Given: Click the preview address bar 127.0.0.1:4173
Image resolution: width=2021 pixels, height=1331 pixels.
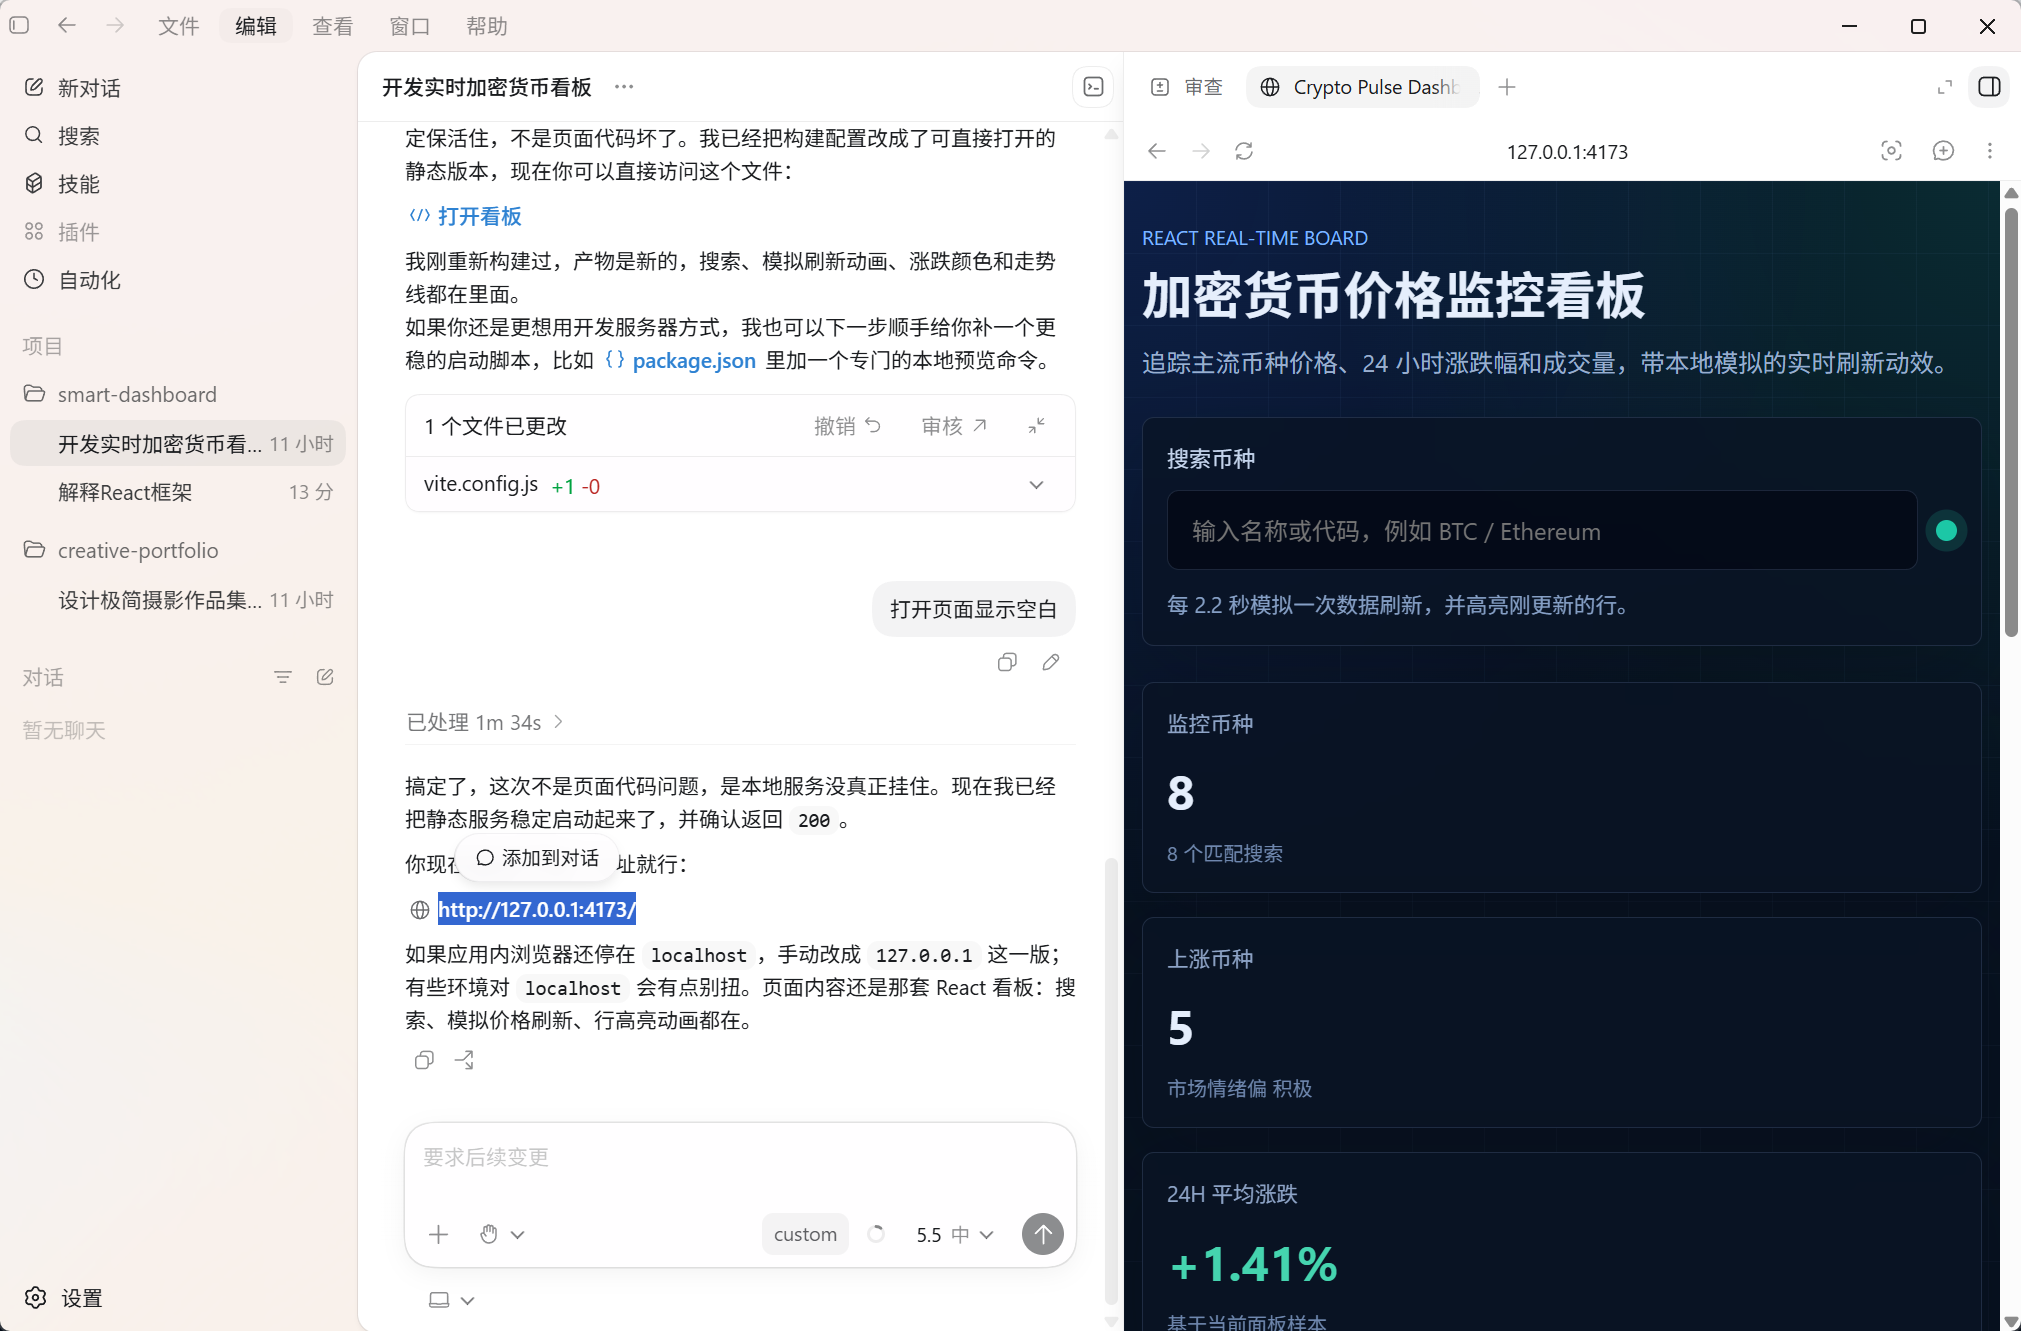Looking at the screenshot, I should [1567, 151].
